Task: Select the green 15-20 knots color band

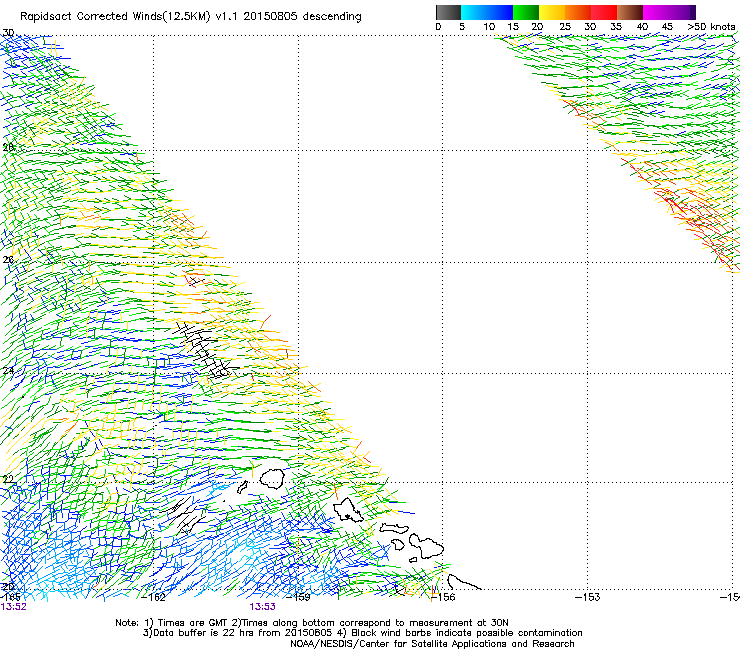Action: pos(526,12)
